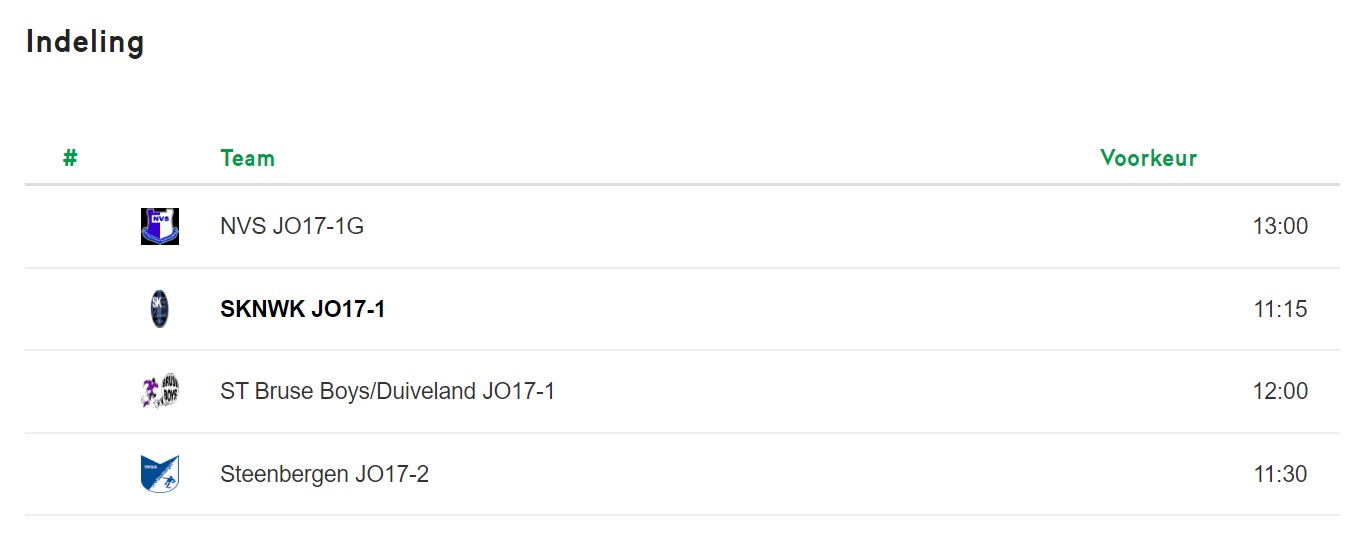Click the empty rank cell in NVS row
1366x536 pixels.
(x=70, y=226)
